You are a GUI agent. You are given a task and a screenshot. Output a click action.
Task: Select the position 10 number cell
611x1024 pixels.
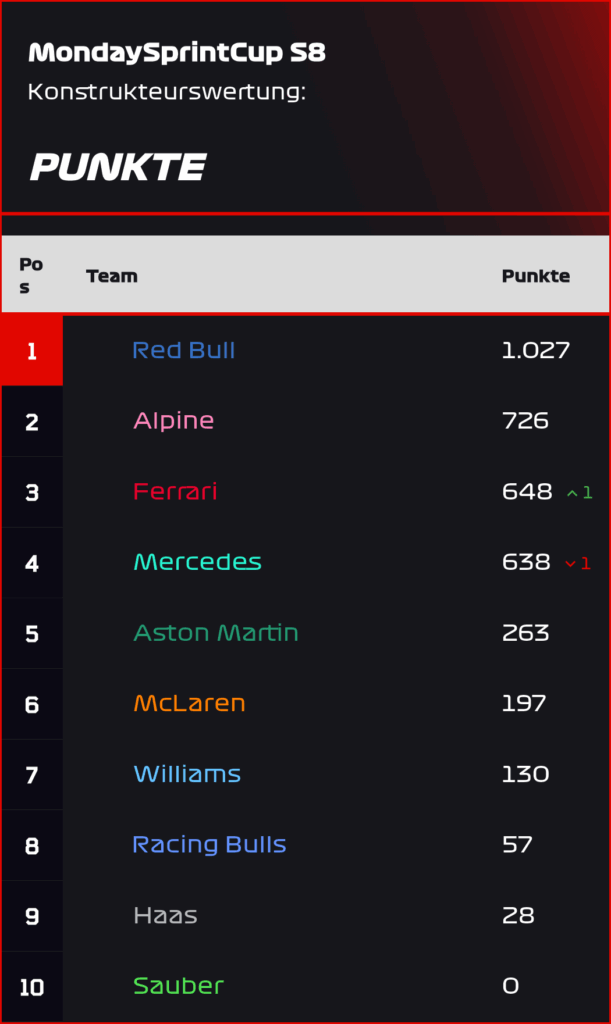click(x=32, y=987)
